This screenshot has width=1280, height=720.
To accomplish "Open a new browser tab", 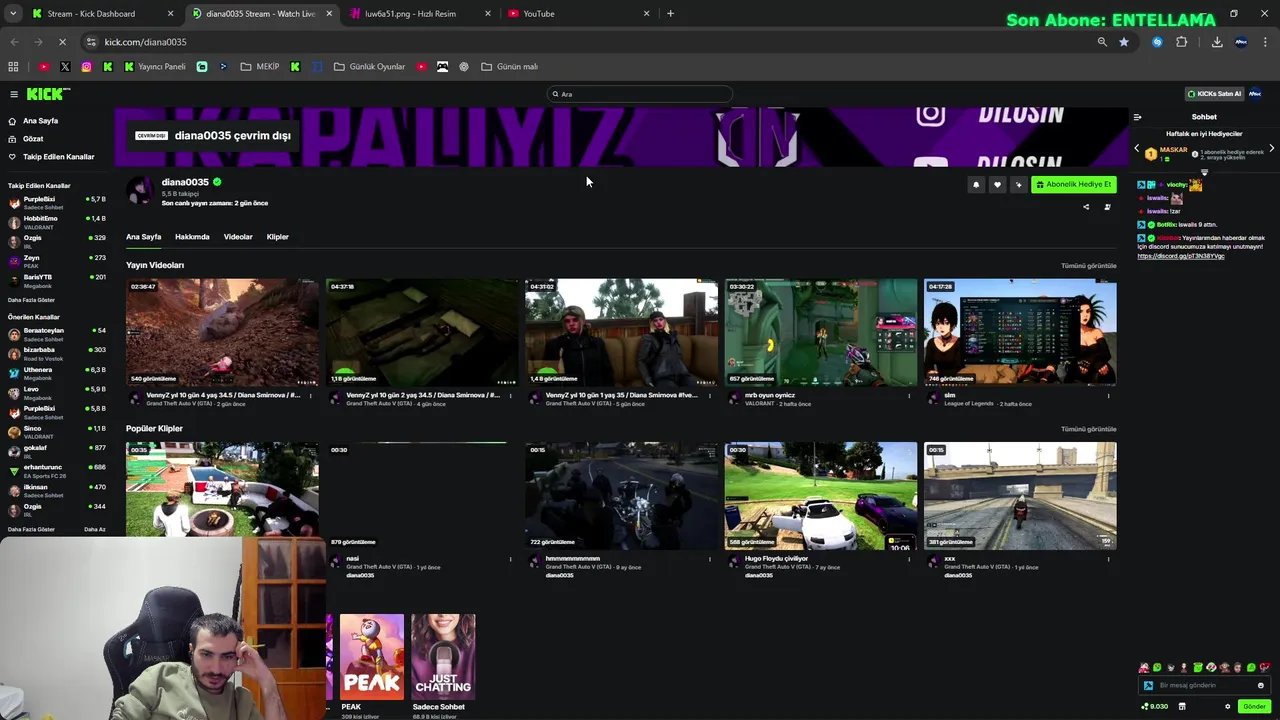I will tap(670, 14).
